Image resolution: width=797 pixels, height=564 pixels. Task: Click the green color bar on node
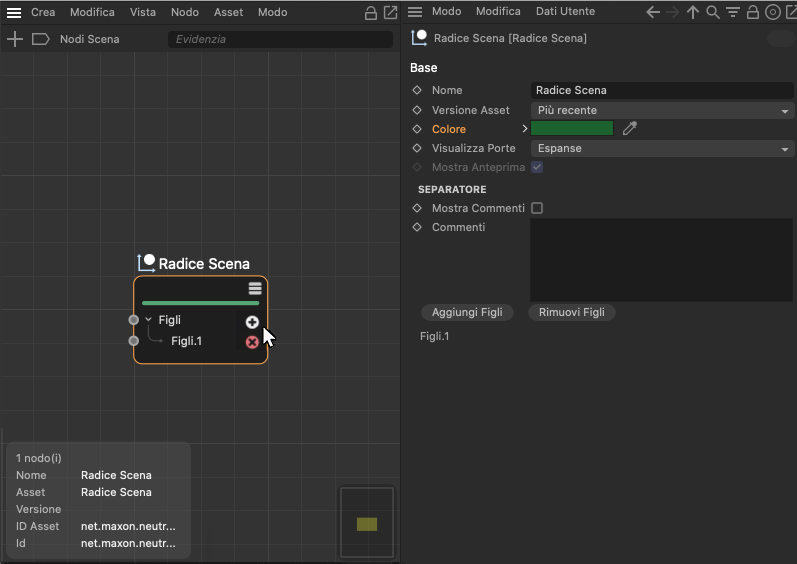[x=201, y=303]
